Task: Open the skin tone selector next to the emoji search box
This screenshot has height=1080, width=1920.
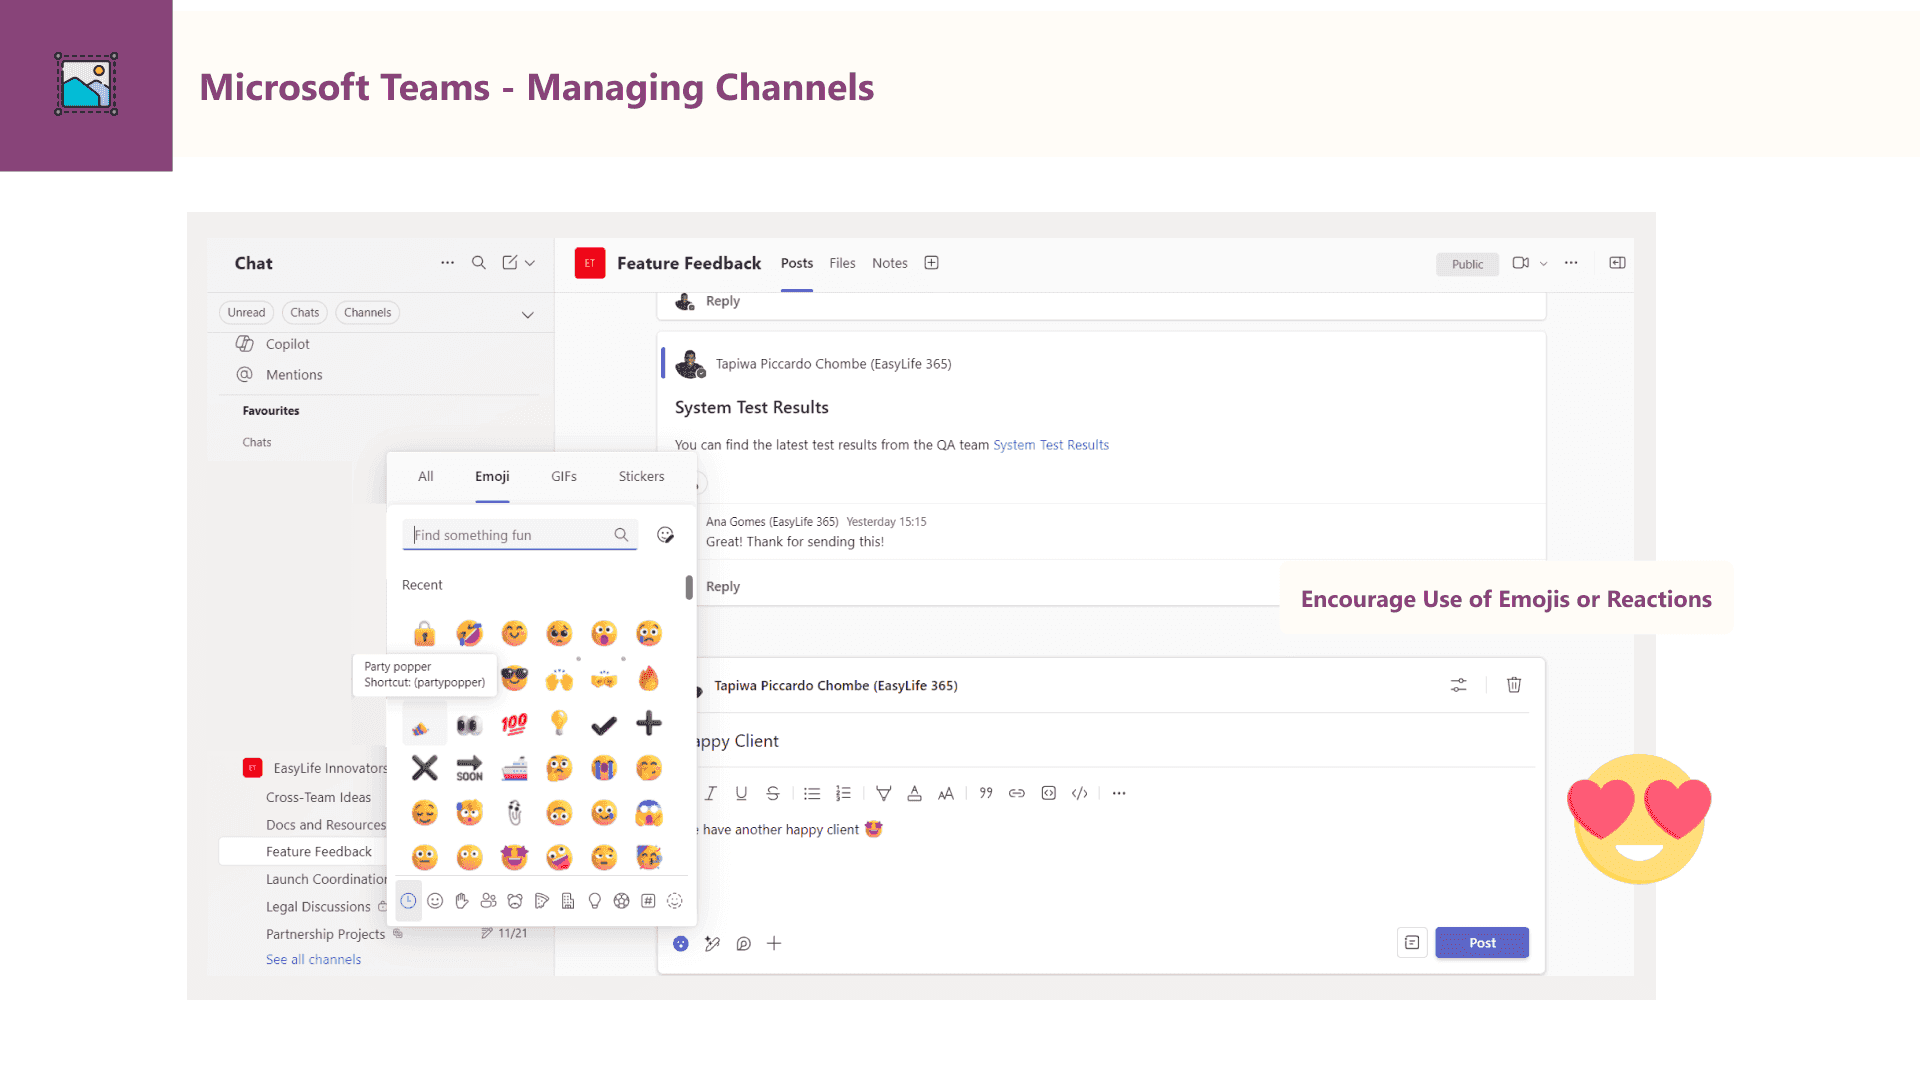Action: tap(665, 535)
